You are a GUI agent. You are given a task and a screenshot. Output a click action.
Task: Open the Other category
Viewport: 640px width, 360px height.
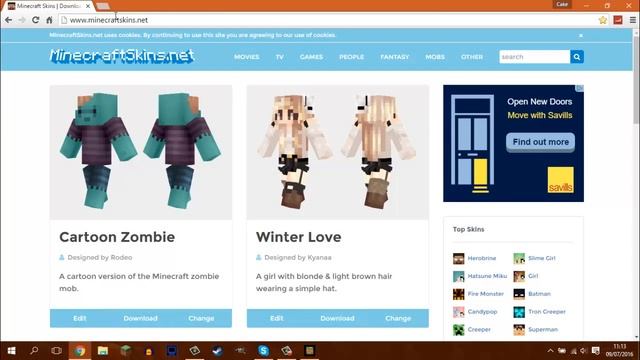[x=472, y=57]
